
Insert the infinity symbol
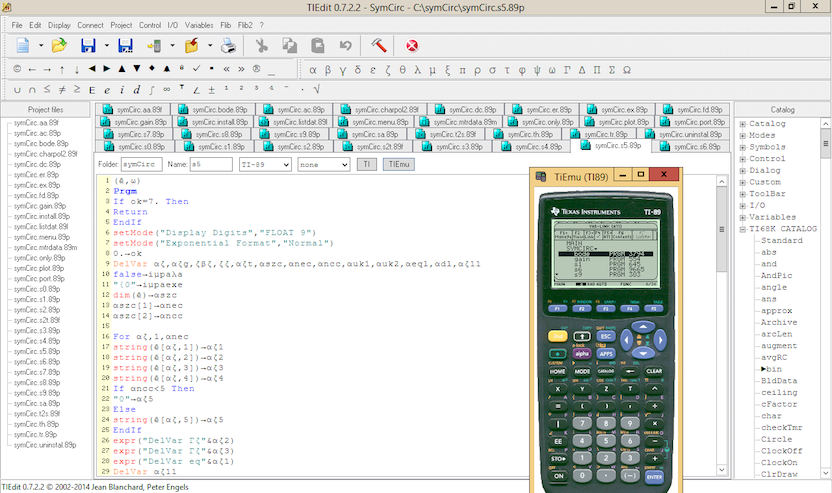point(167,90)
